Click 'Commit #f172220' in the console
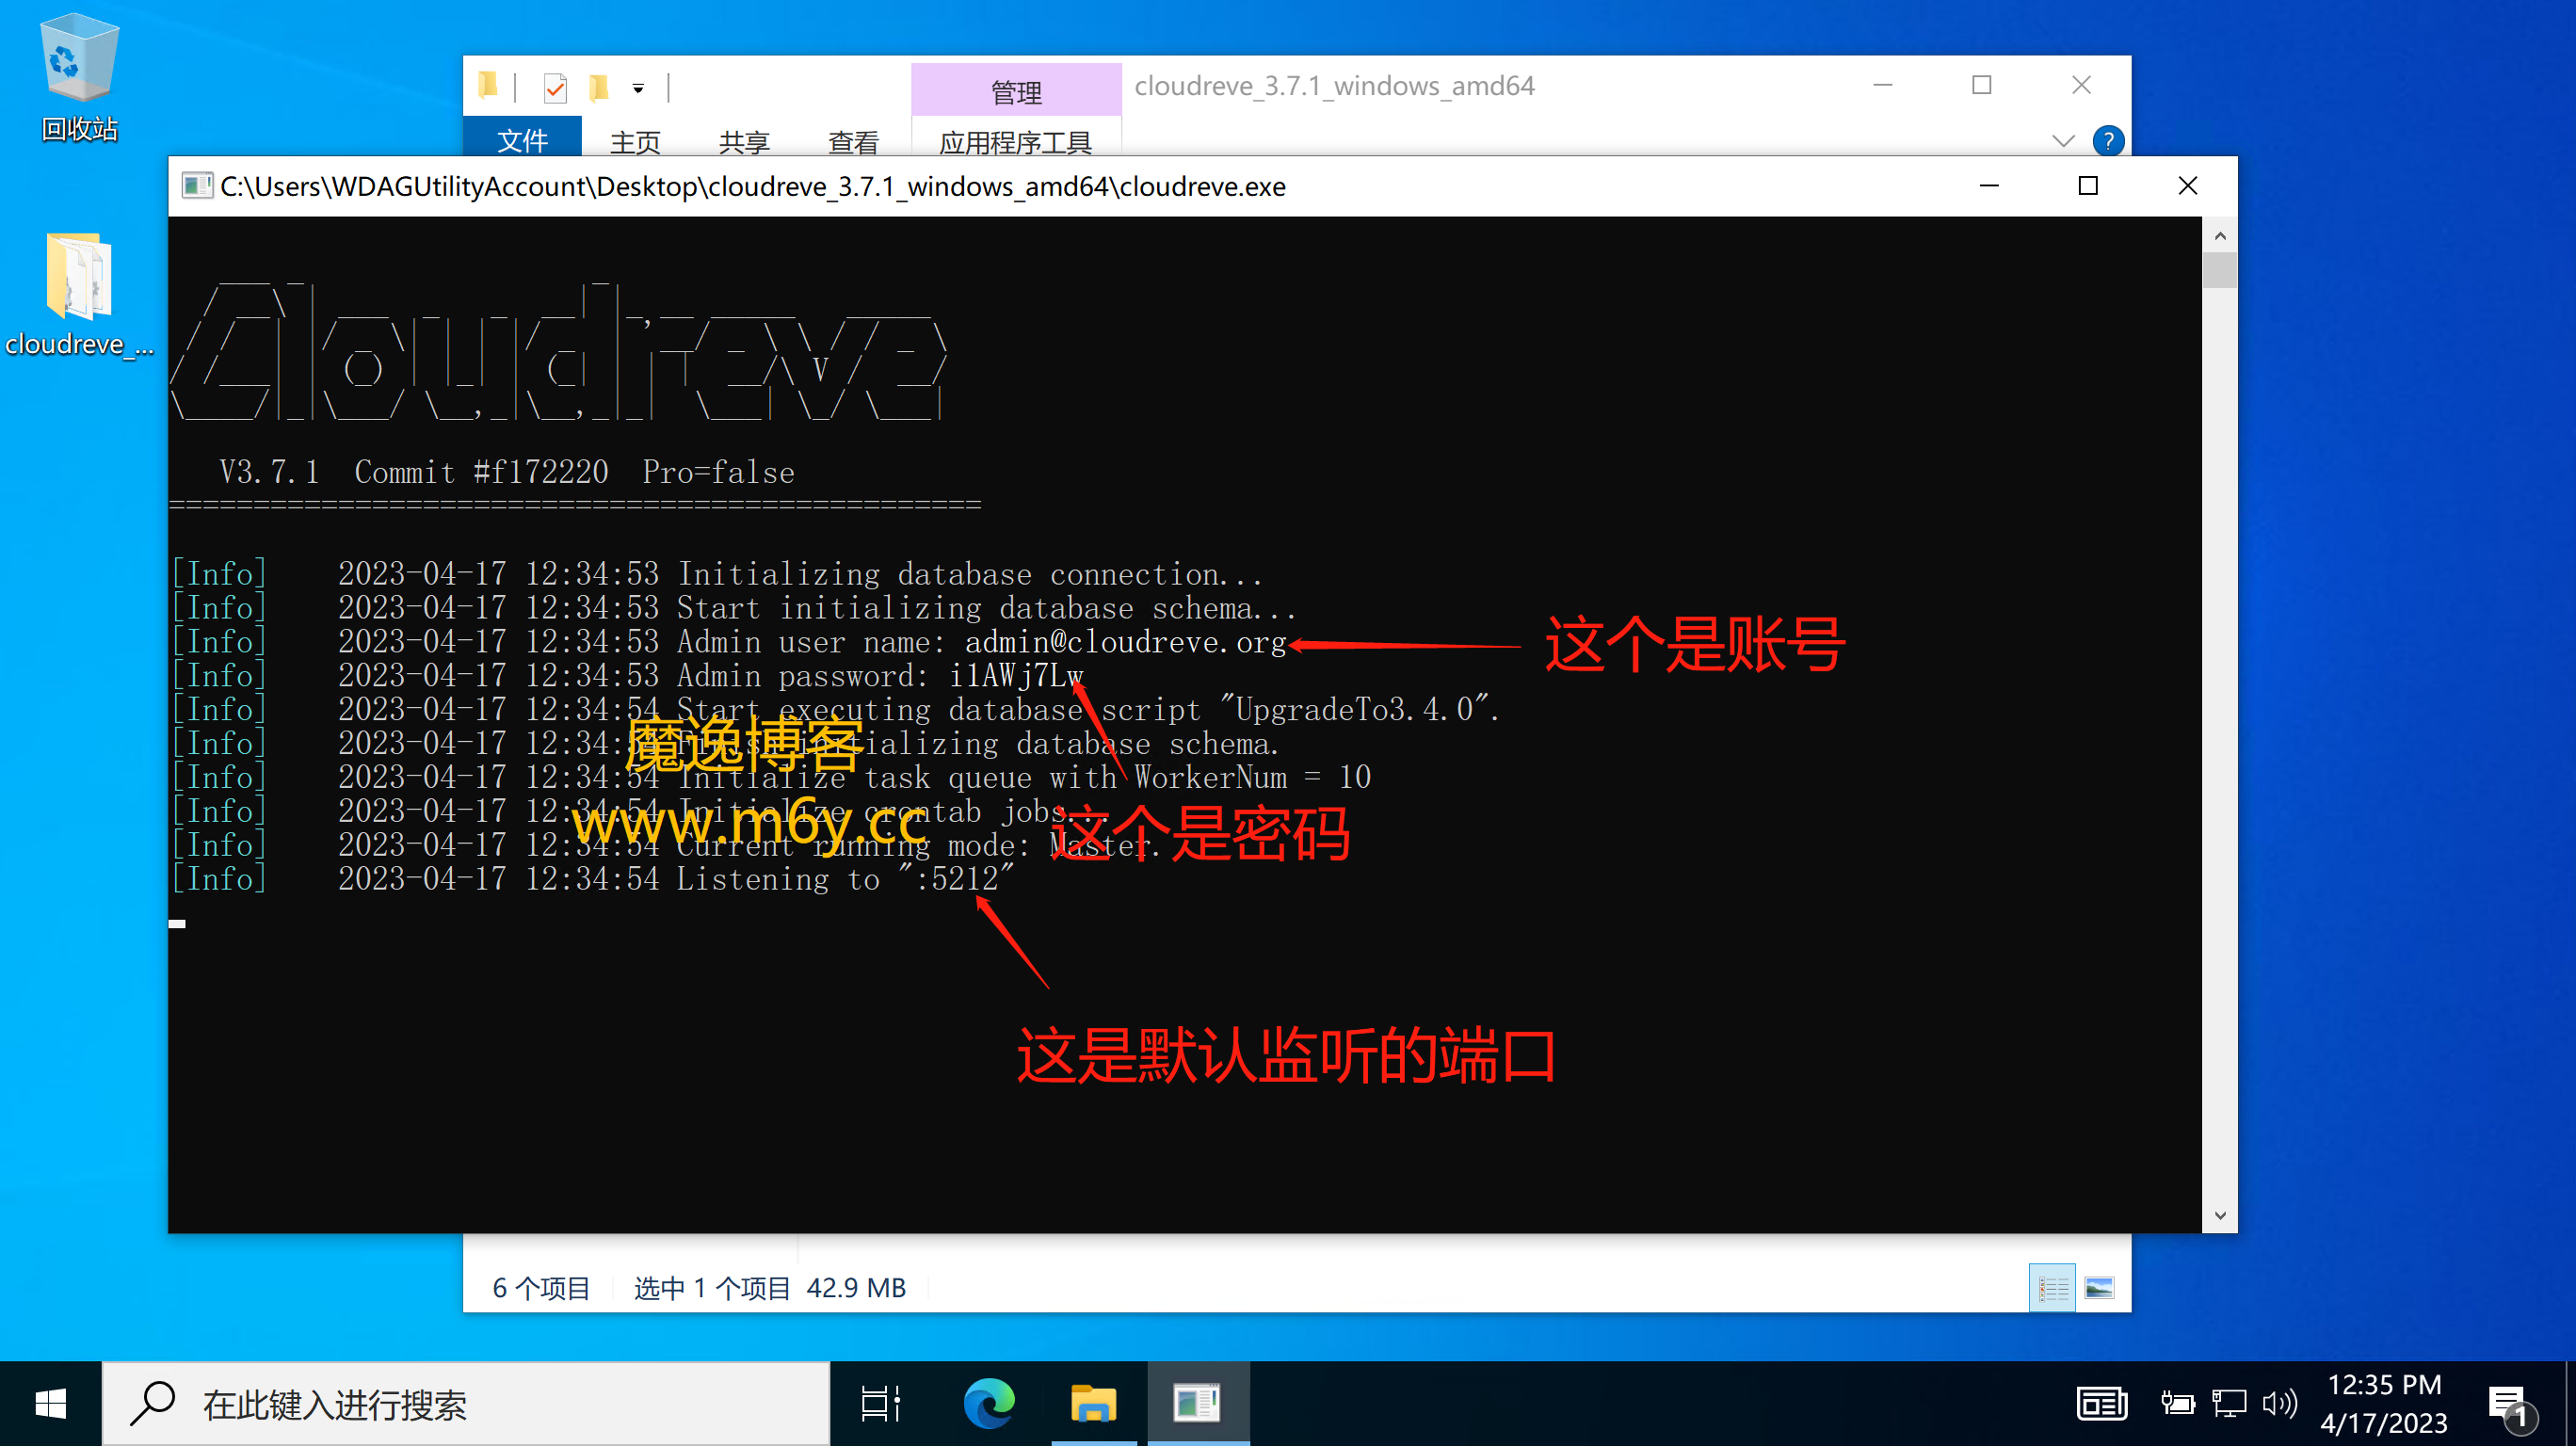Screen dimensions: 2576x1446 pos(481,472)
